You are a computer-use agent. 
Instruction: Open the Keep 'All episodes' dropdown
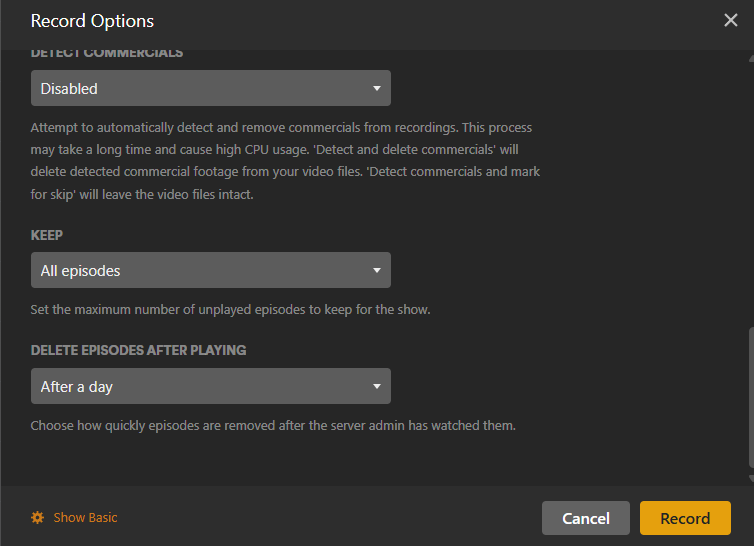[200, 270]
